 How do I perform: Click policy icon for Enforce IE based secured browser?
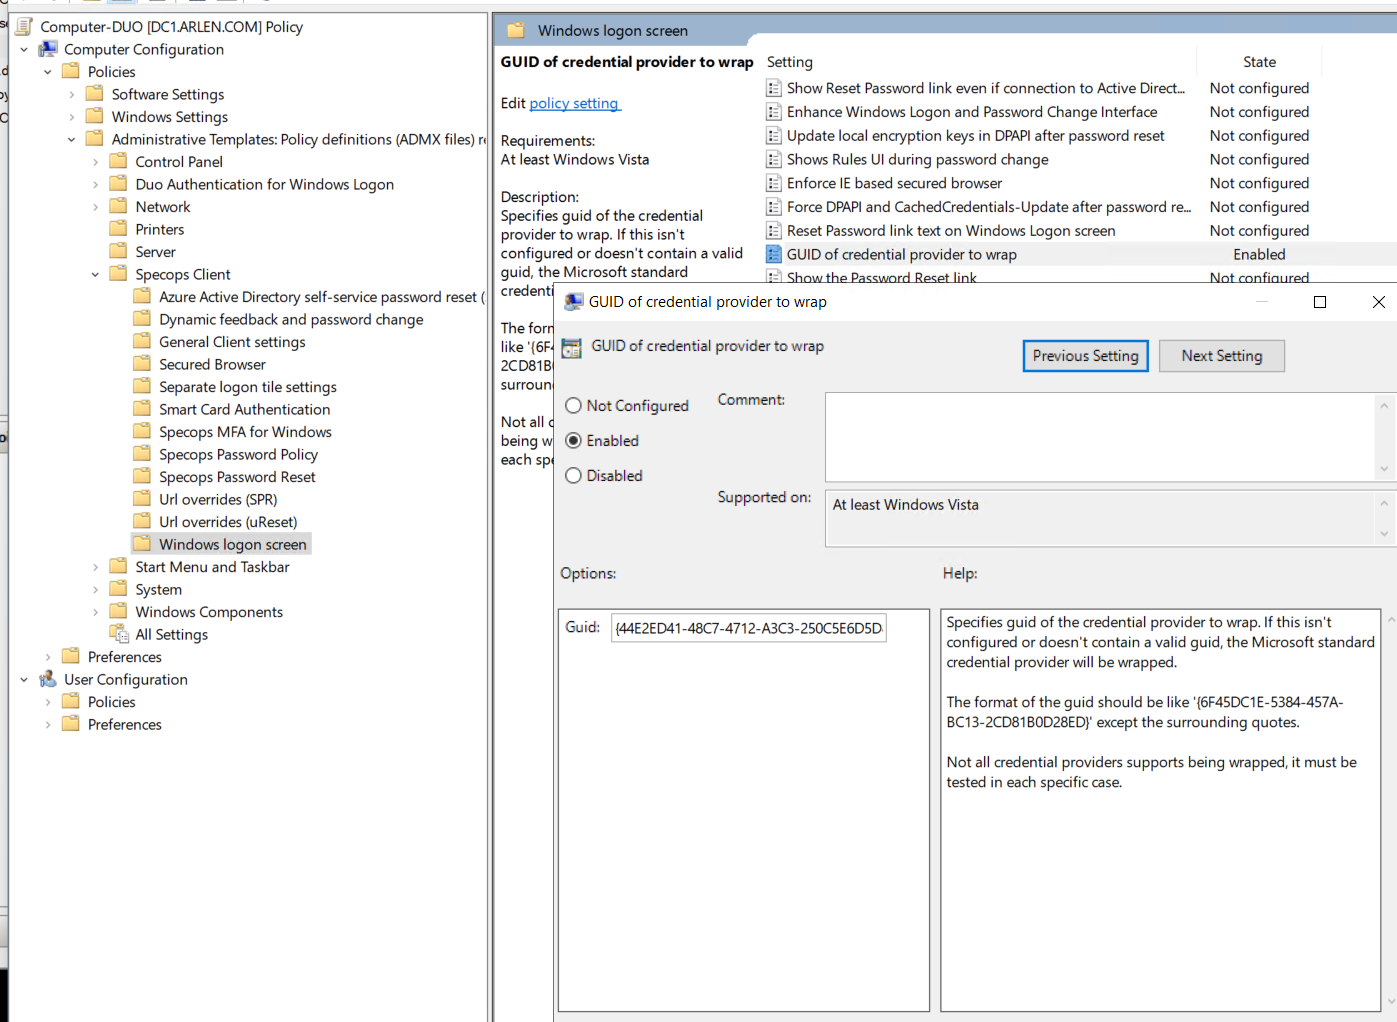click(x=774, y=183)
